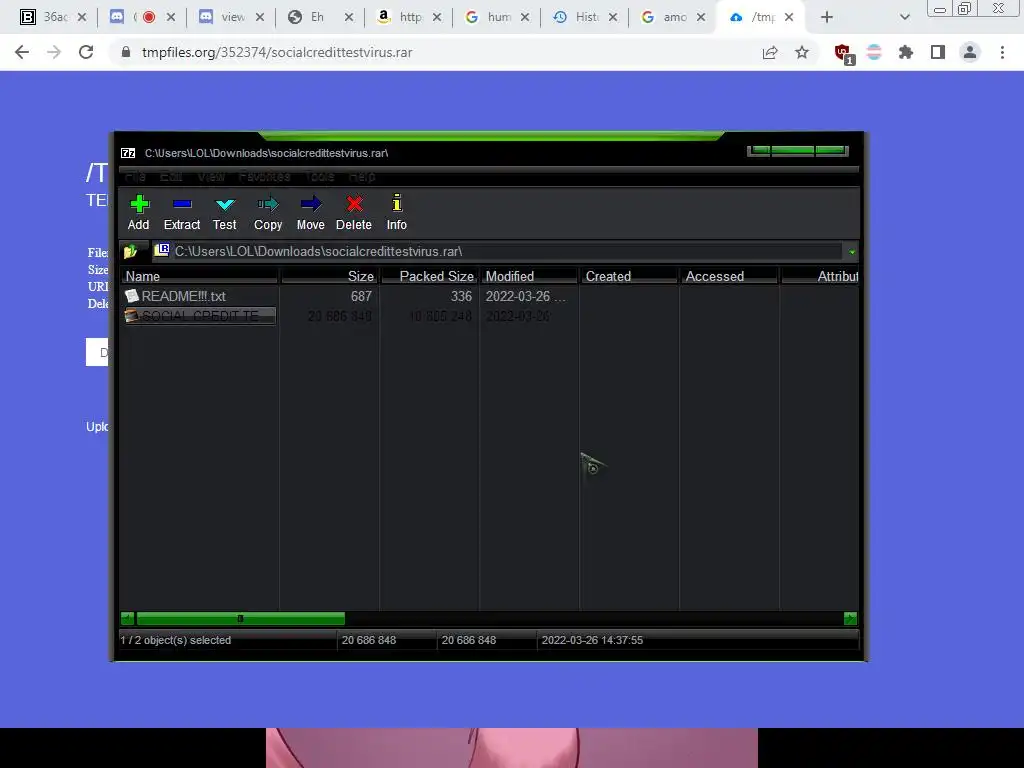Sort by Packed Size column header

click(x=430, y=276)
